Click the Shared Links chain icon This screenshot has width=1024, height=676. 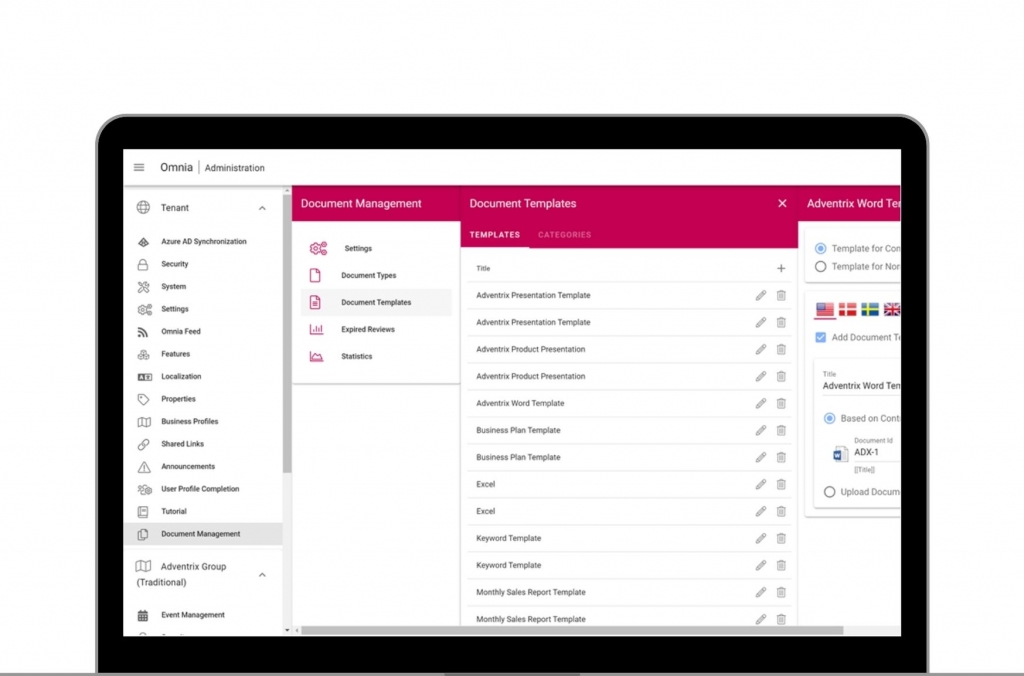tap(144, 444)
